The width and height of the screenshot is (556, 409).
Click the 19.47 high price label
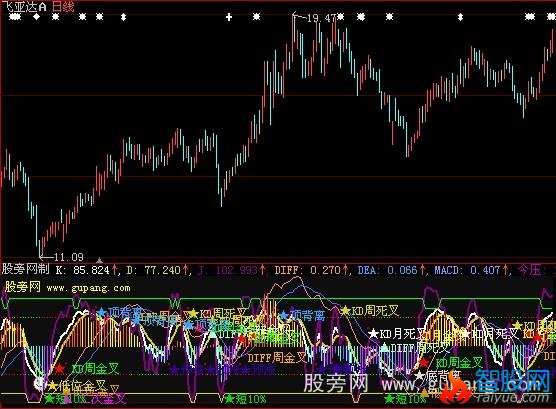(321, 18)
